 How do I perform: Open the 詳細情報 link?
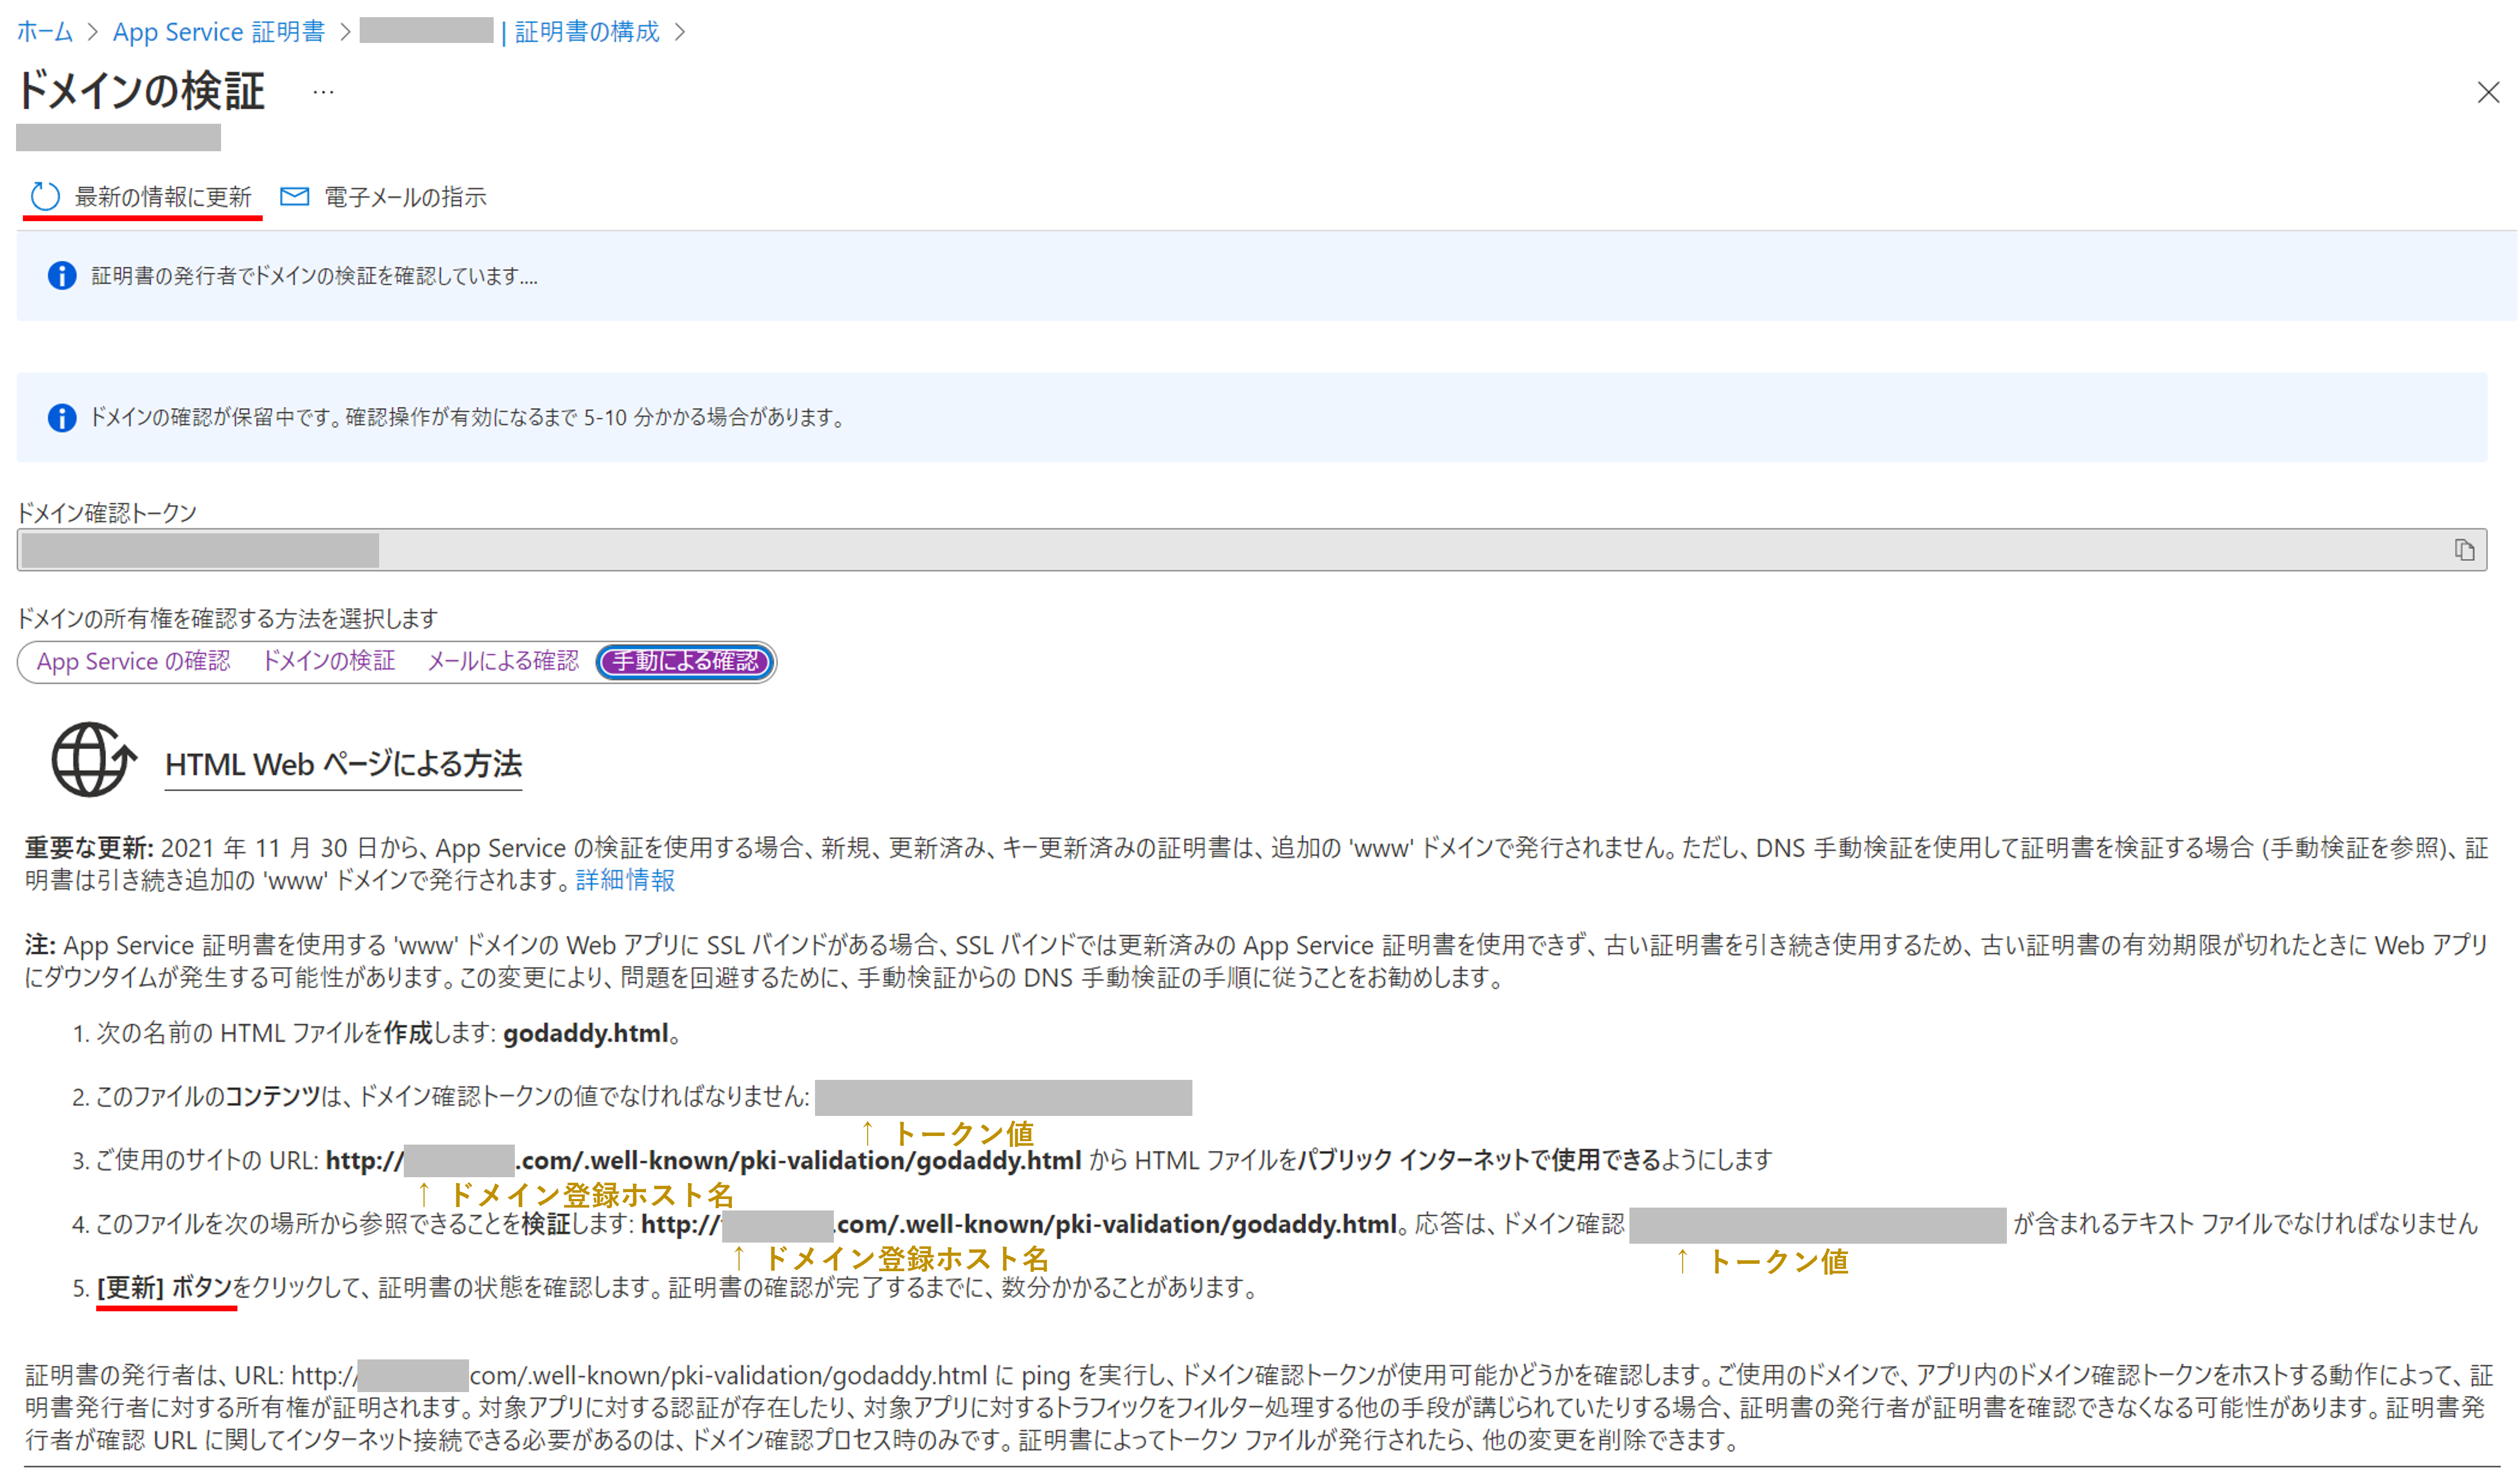(625, 881)
